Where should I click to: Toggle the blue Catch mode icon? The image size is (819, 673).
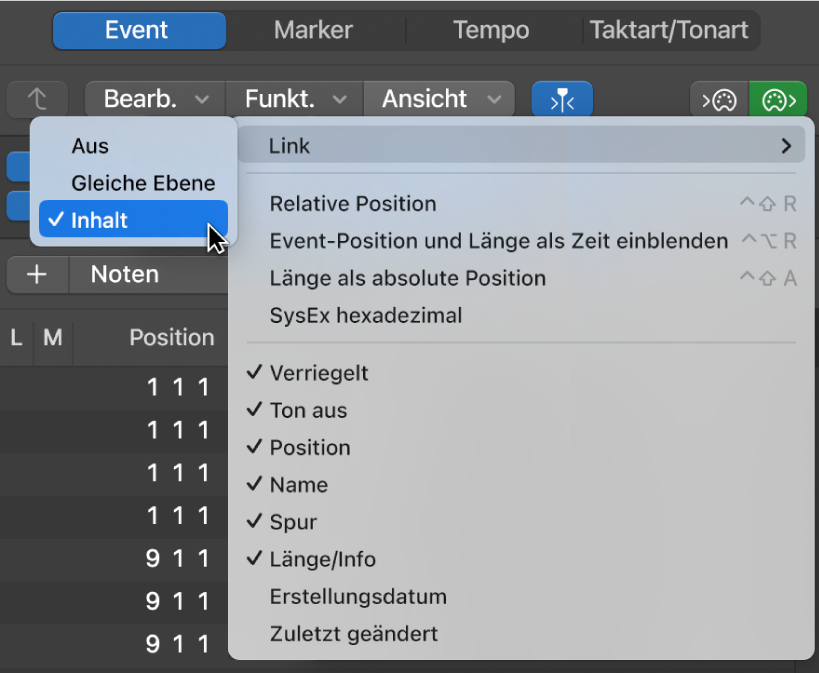(x=562, y=99)
